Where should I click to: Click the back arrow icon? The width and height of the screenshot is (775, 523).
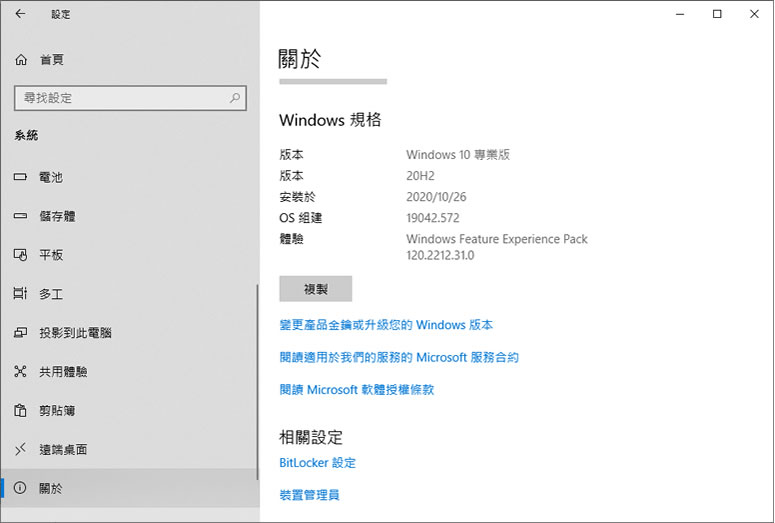(x=20, y=14)
